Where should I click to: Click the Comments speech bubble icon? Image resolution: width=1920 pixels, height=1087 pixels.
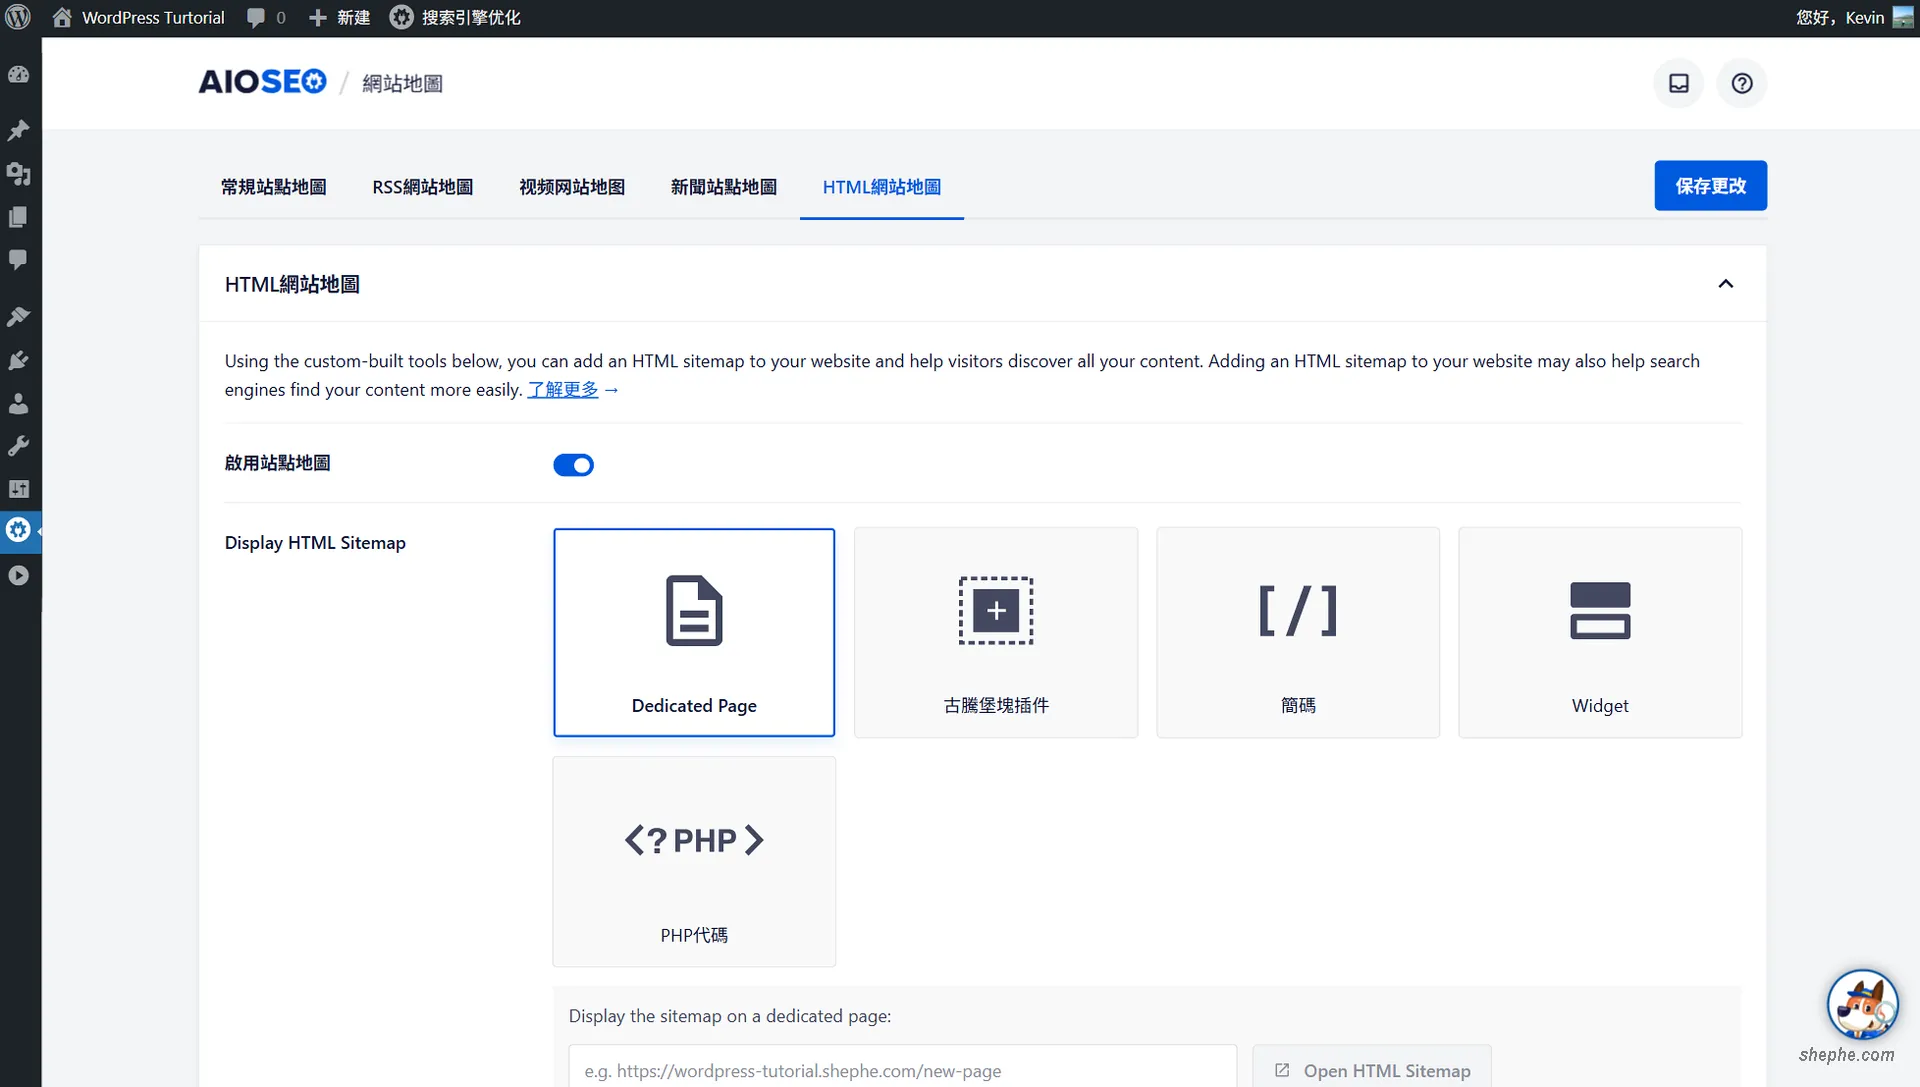click(19, 260)
